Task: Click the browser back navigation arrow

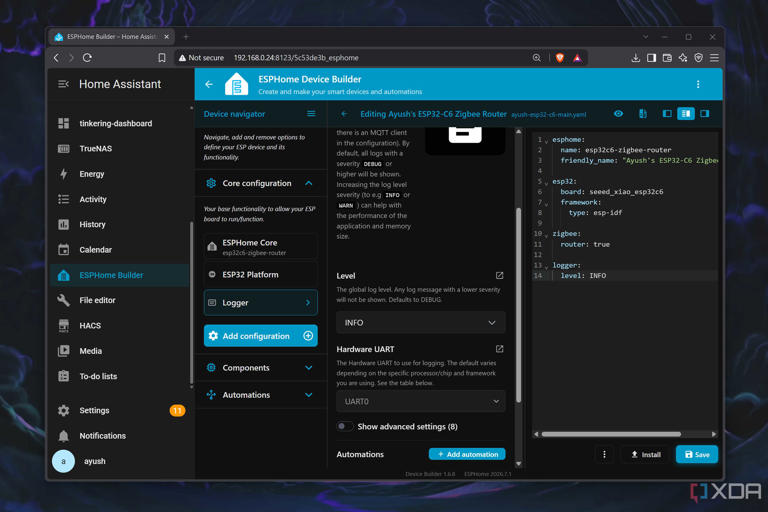Action: pos(57,58)
